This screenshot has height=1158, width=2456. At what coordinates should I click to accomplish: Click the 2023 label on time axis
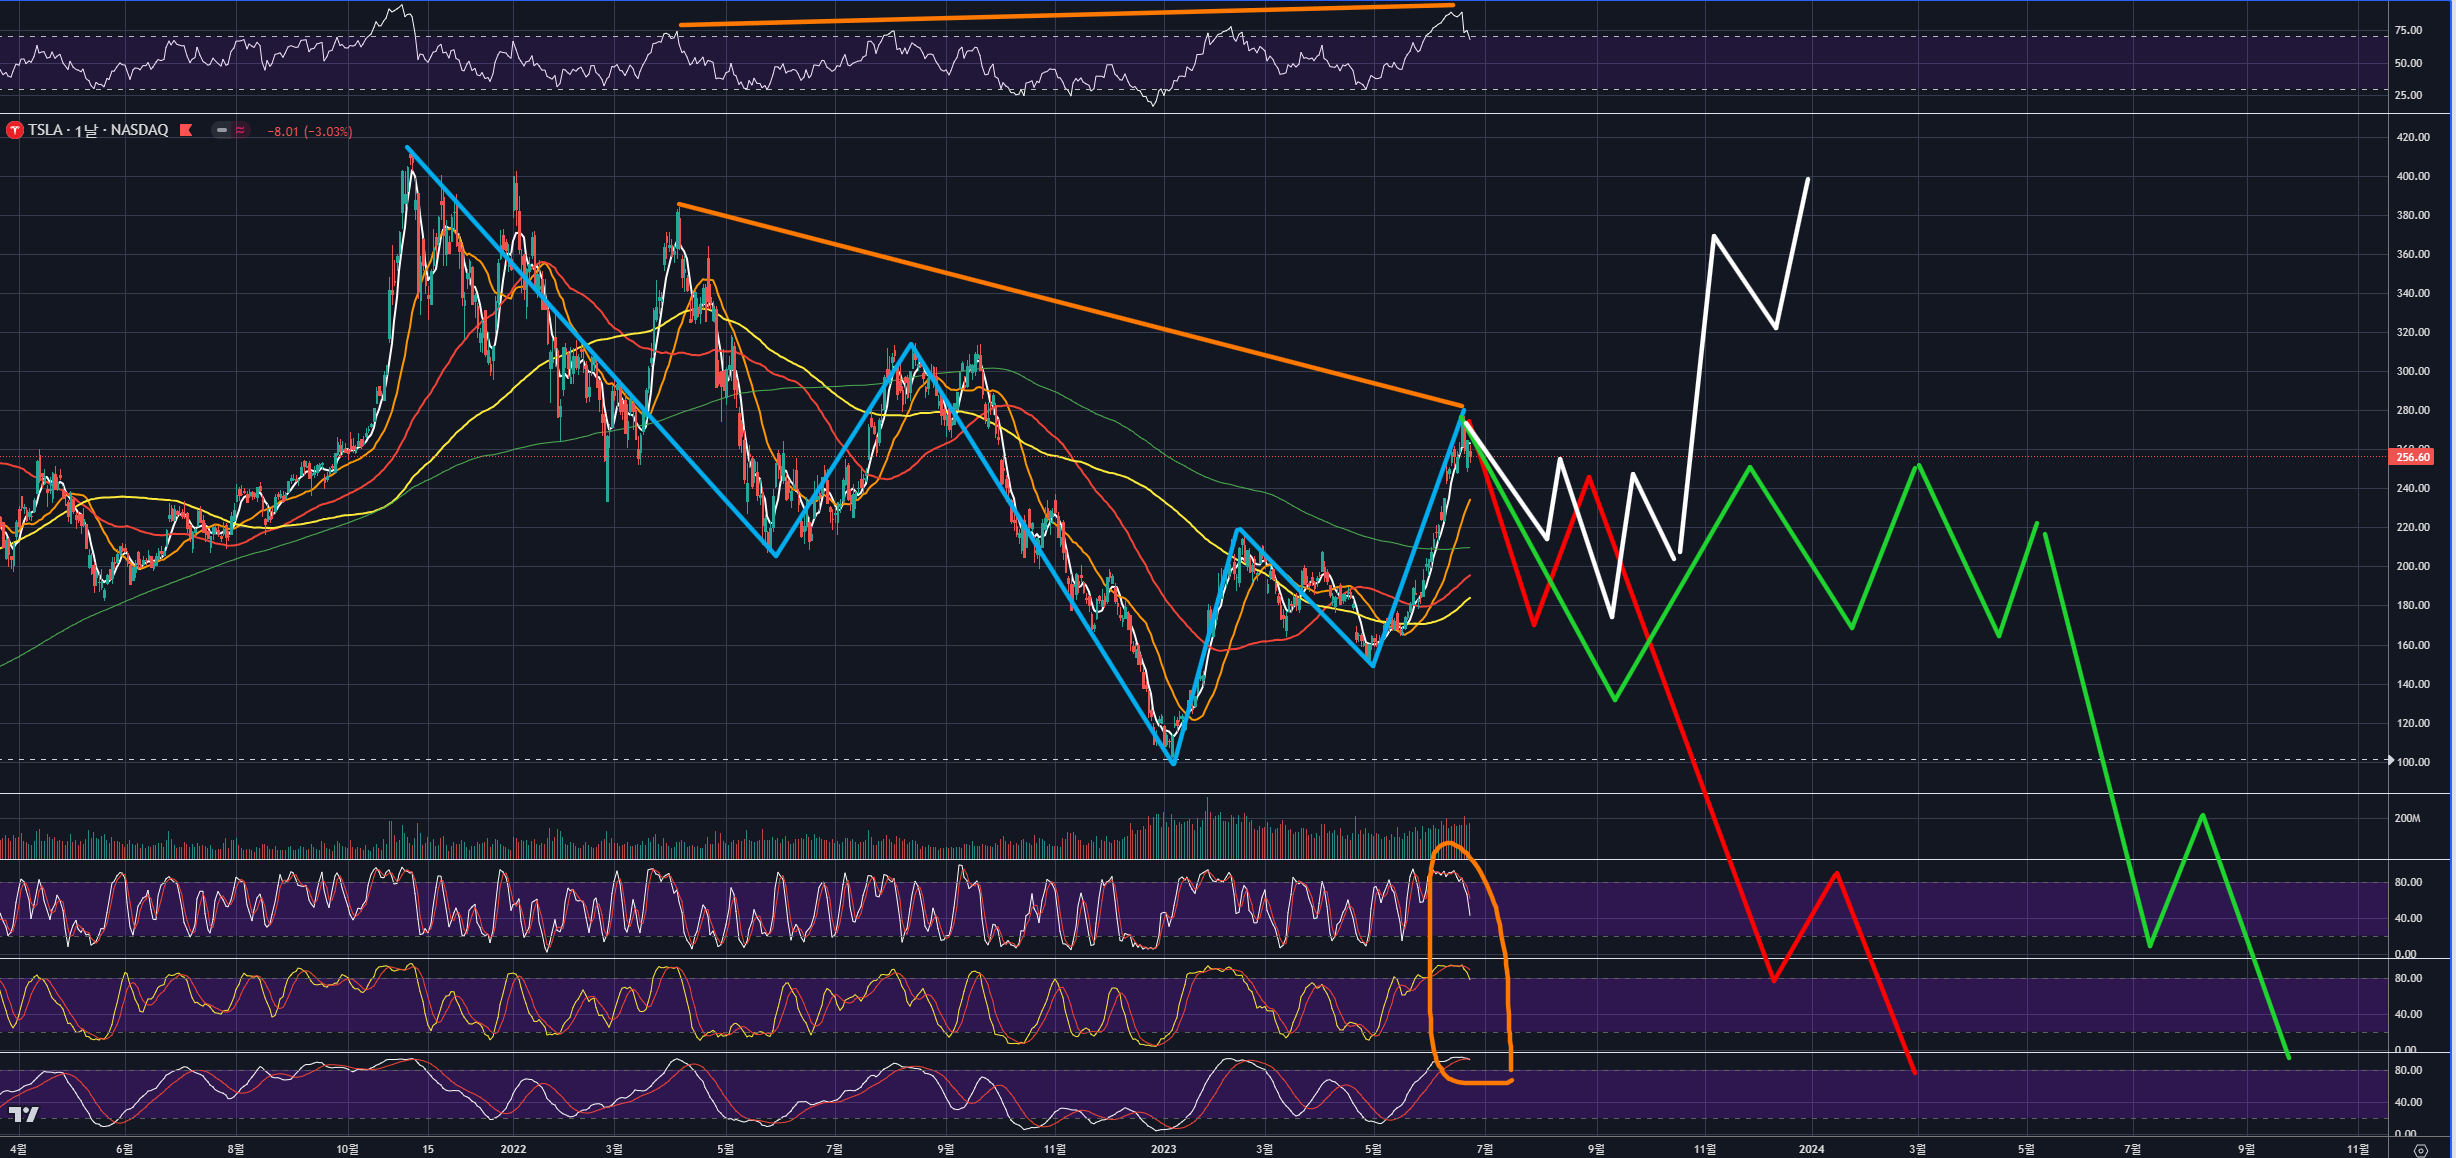[1163, 1149]
